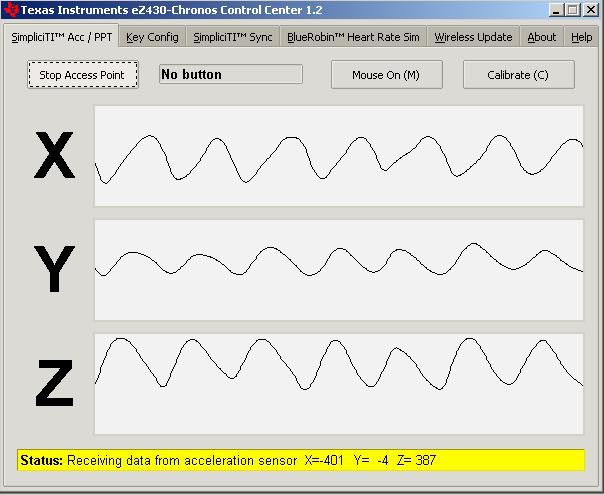The width and height of the screenshot is (604, 495).
Task: Click the large Z axis label
Action: [x=54, y=383]
